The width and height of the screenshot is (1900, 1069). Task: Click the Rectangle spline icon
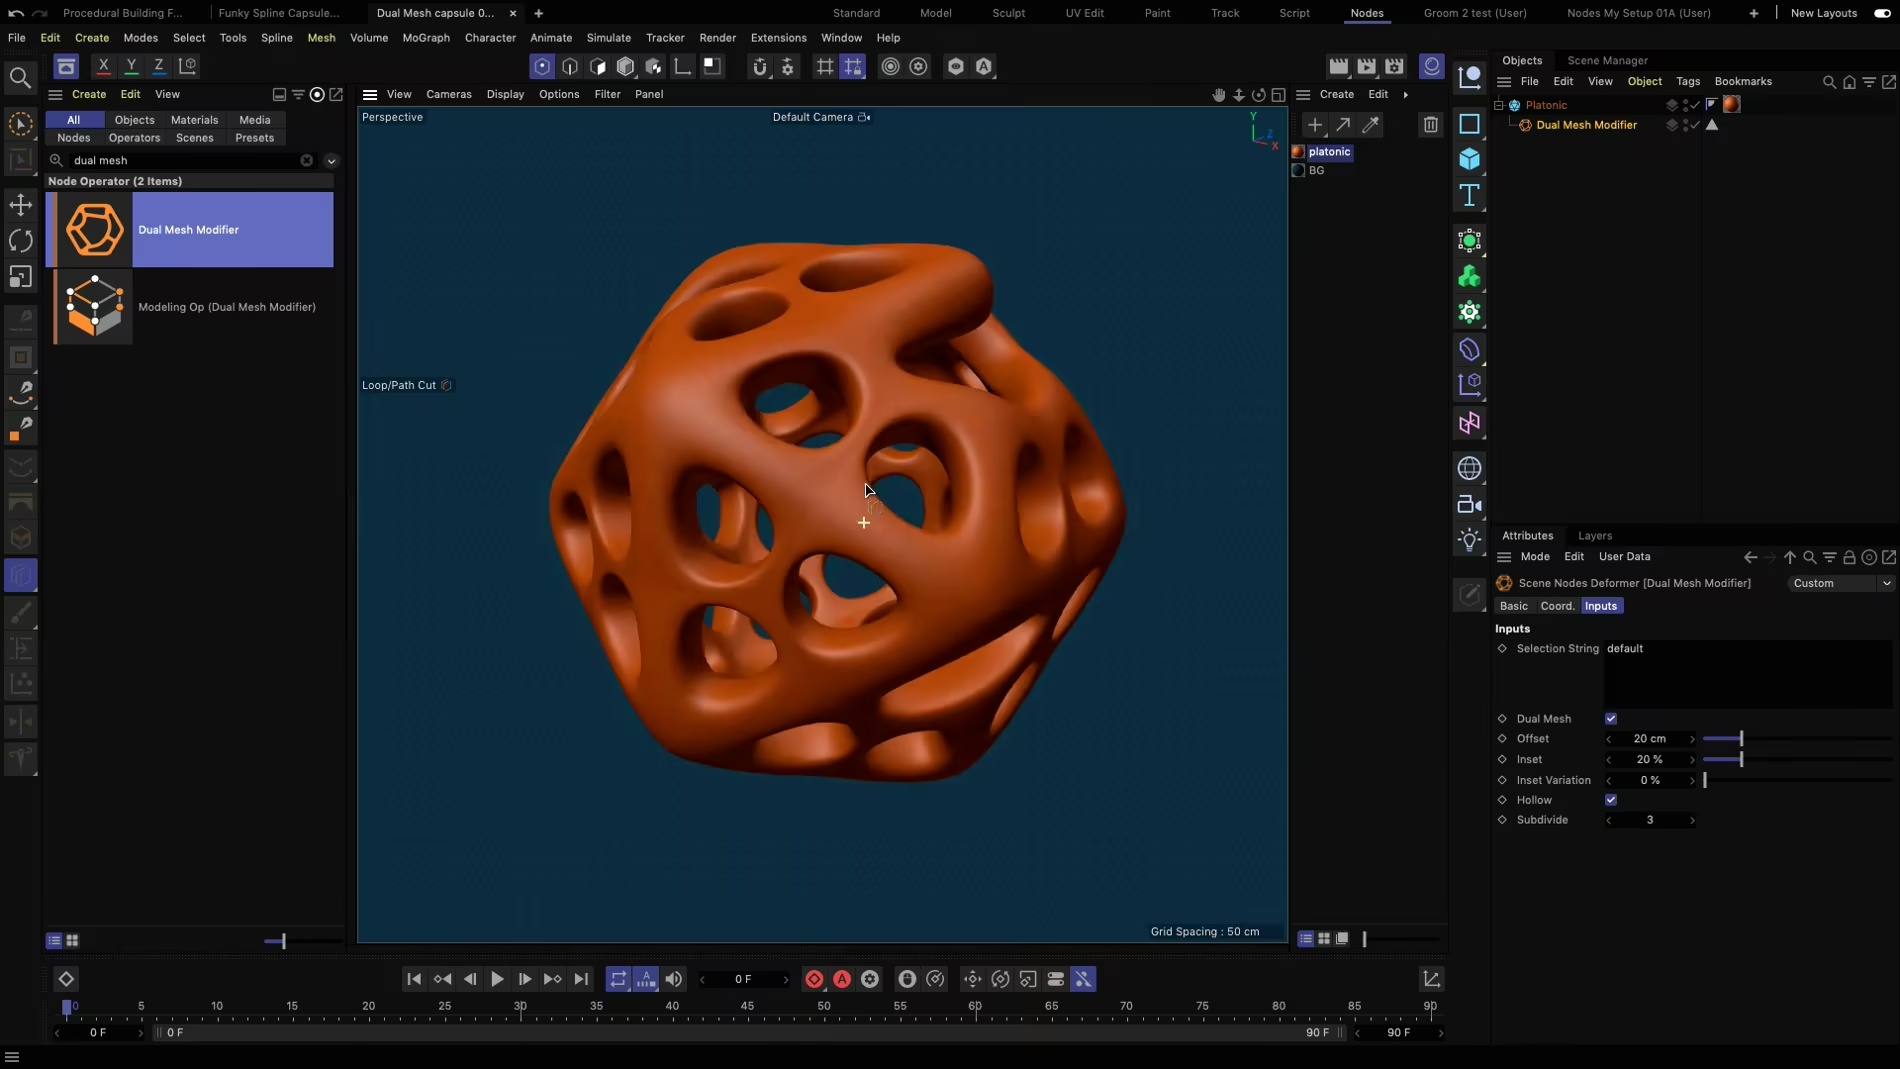coord(1469,124)
